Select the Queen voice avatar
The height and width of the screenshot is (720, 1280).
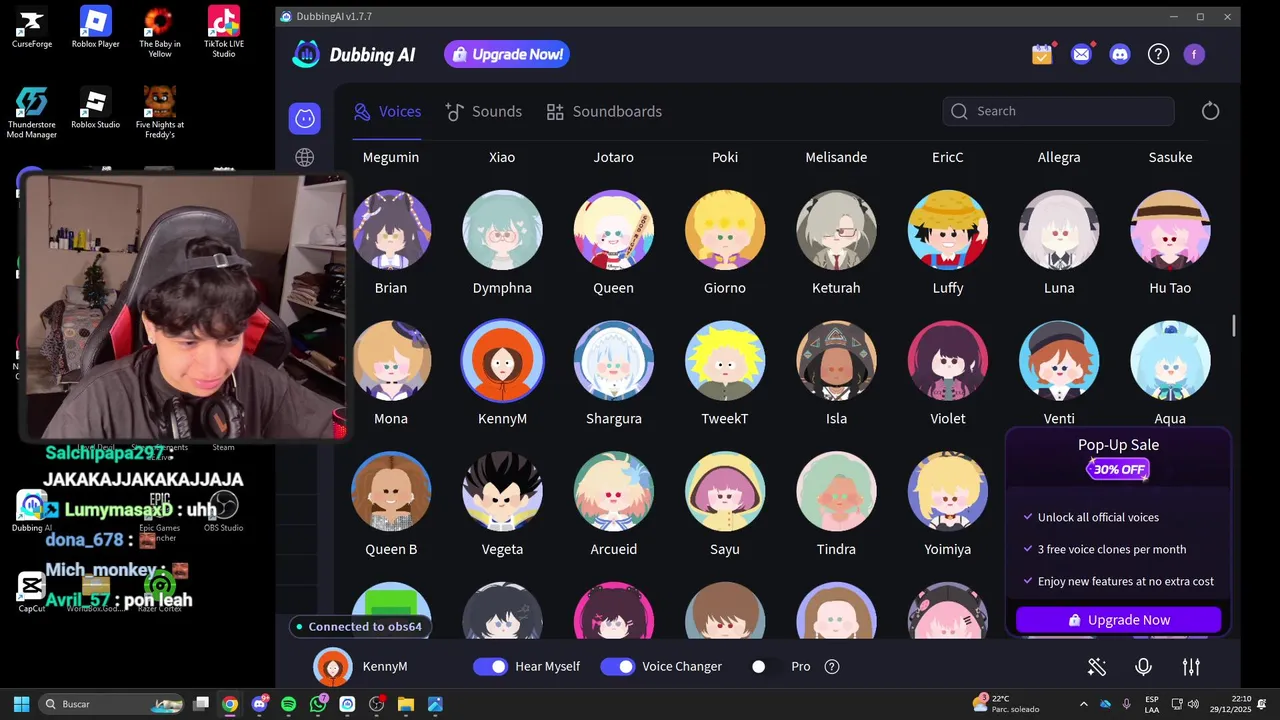614,230
